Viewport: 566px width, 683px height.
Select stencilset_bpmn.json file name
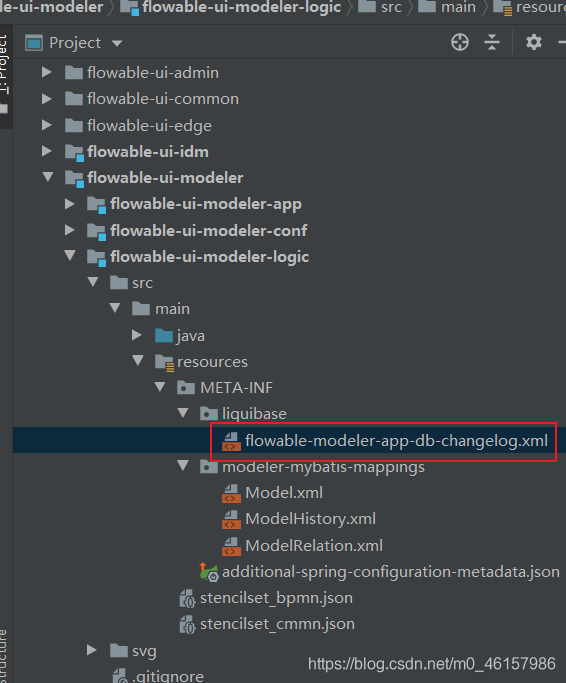pyautogui.click(x=276, y=598)
